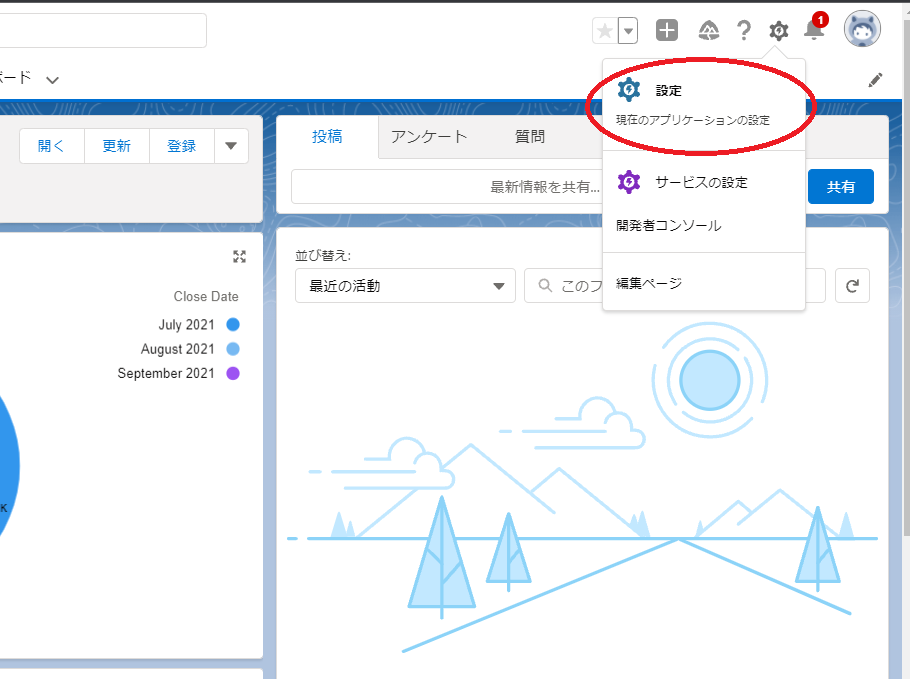Click the magnifier icon in feed search
Image resolution: width=910 pixels, height=679 pixels.
[x=545, y=286]
